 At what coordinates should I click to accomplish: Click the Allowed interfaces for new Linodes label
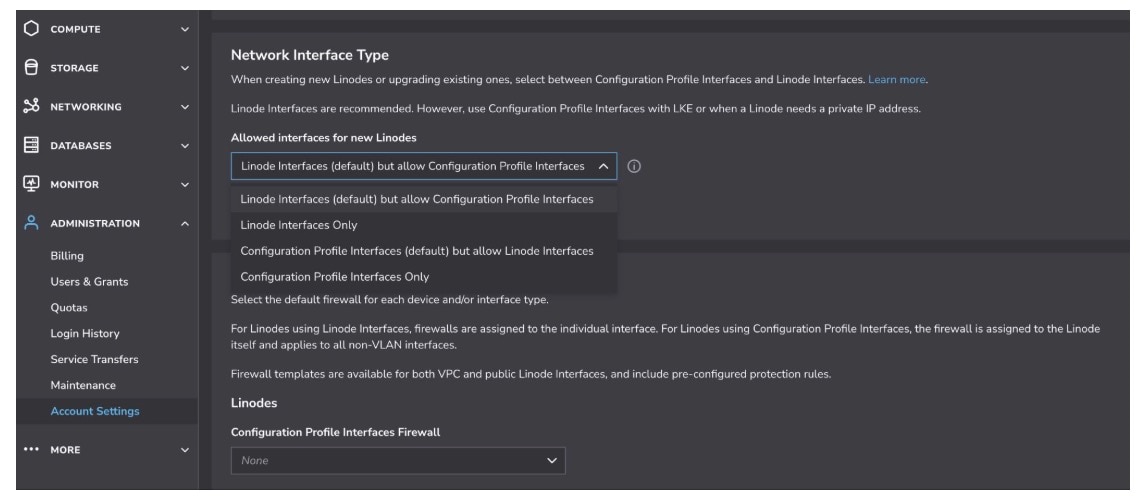(324, 138)
